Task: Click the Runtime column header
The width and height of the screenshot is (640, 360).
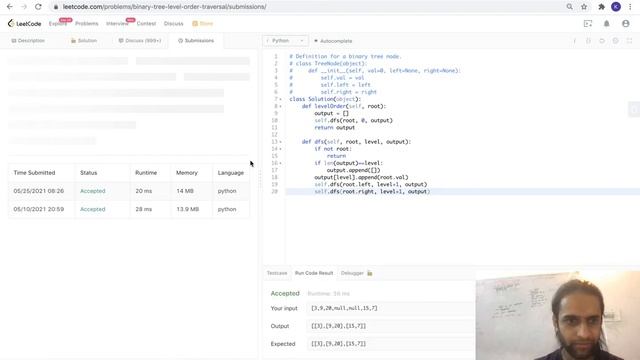Action: [146, 173]
